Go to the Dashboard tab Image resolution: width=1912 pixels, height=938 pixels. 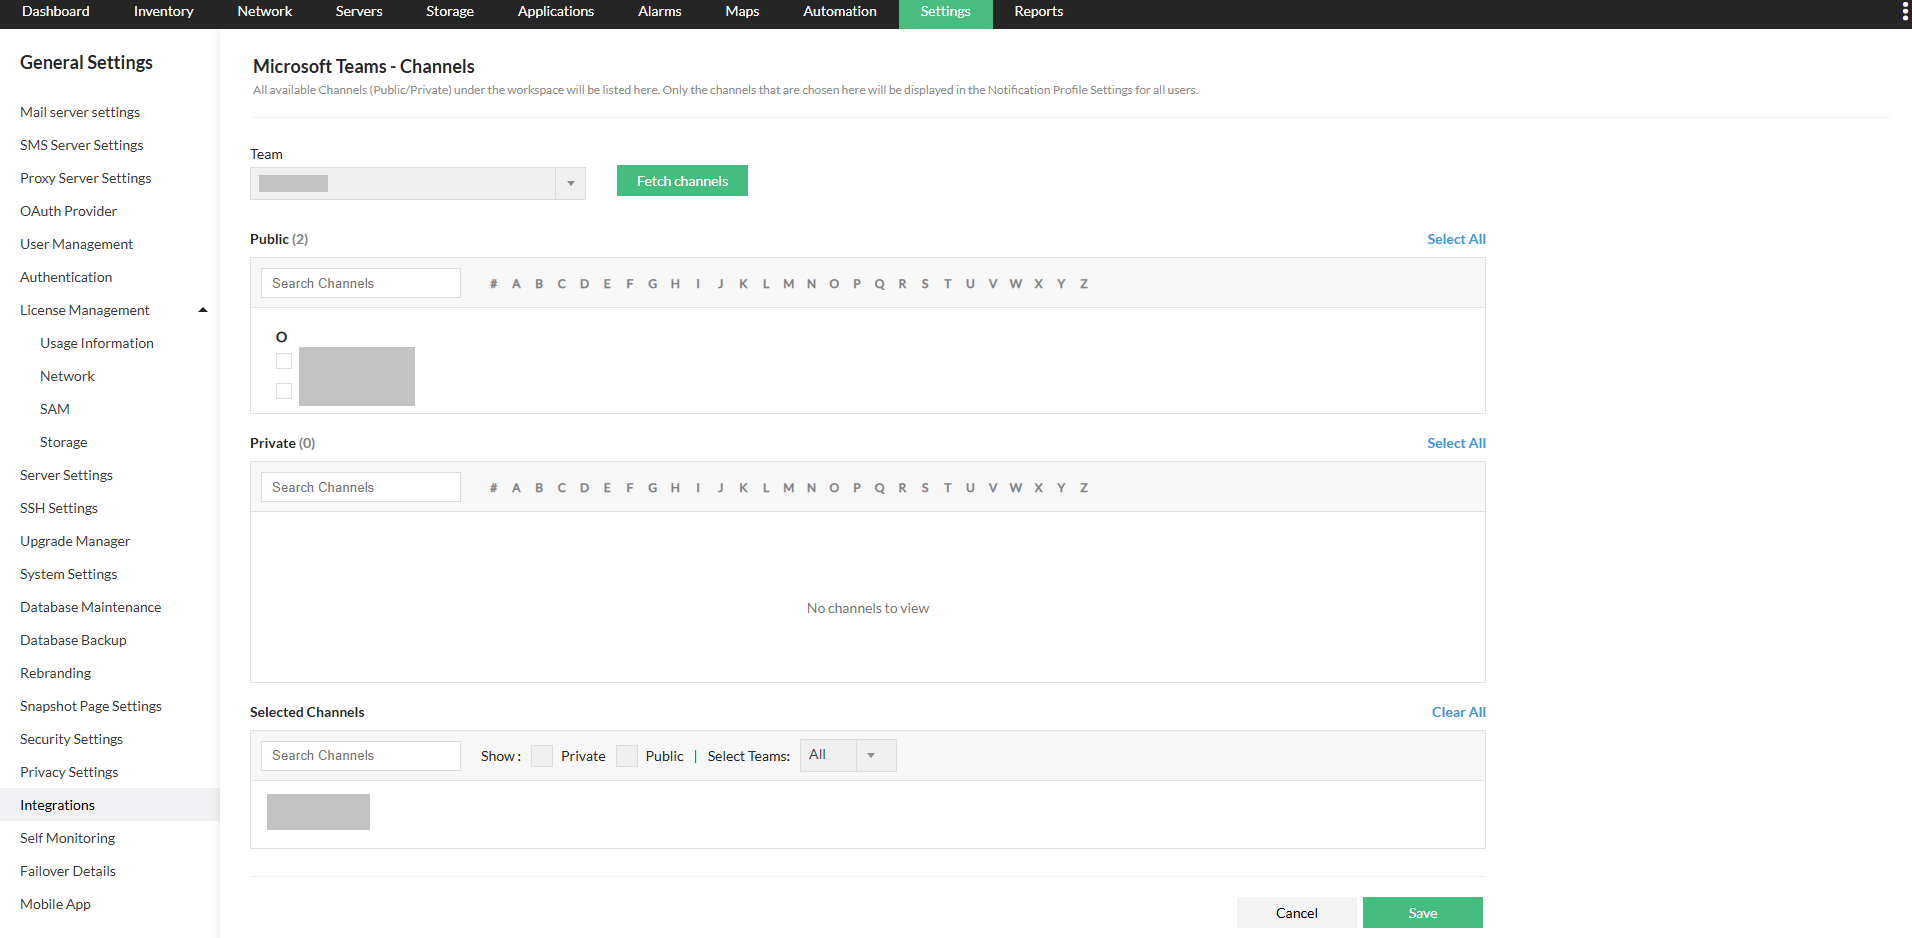click(x=56, y=12)
